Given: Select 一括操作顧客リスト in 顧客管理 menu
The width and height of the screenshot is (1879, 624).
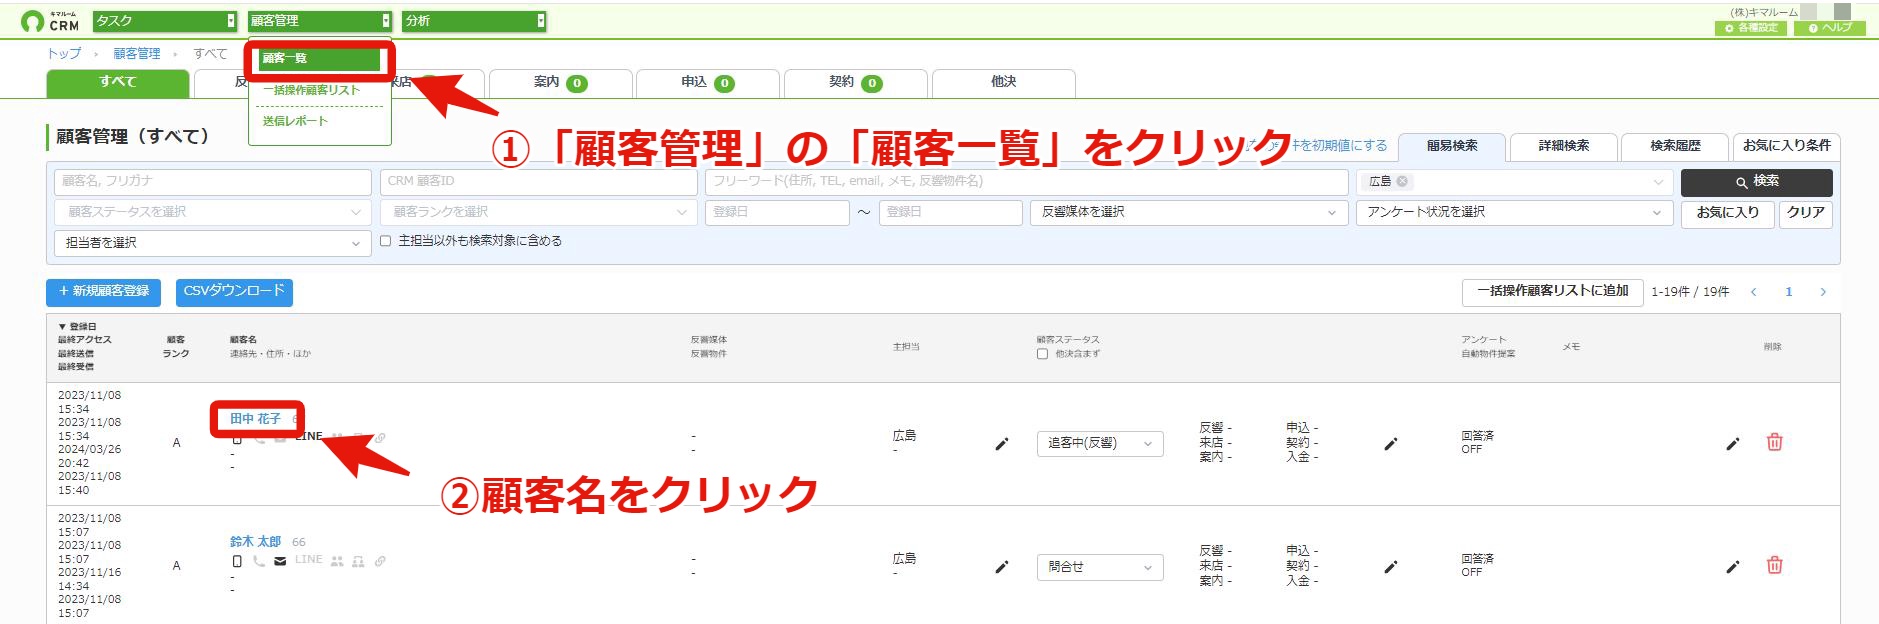Looking at the screenshot, I should tap(311, 90).
